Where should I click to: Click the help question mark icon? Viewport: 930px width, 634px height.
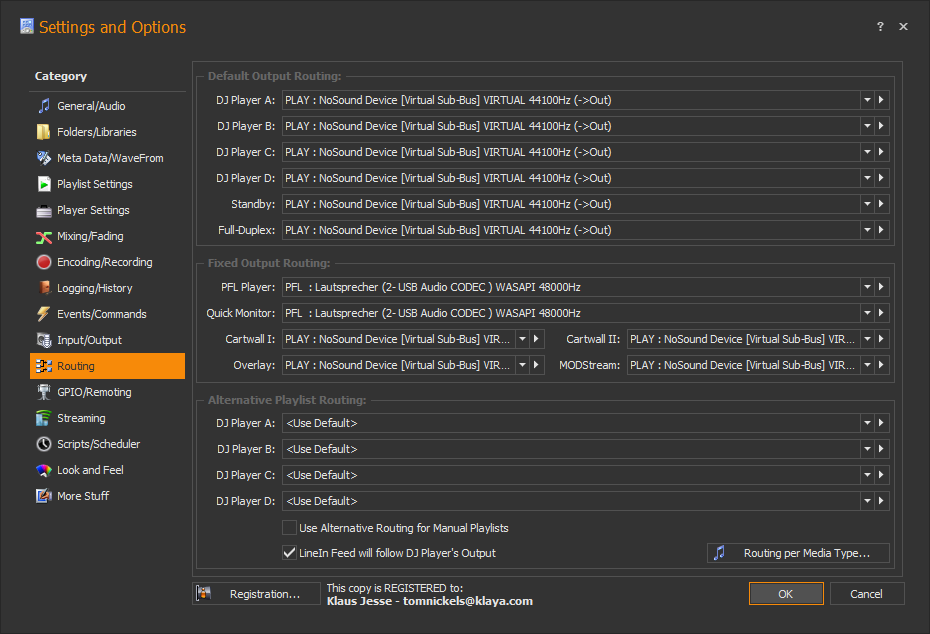tap(880, 27)
